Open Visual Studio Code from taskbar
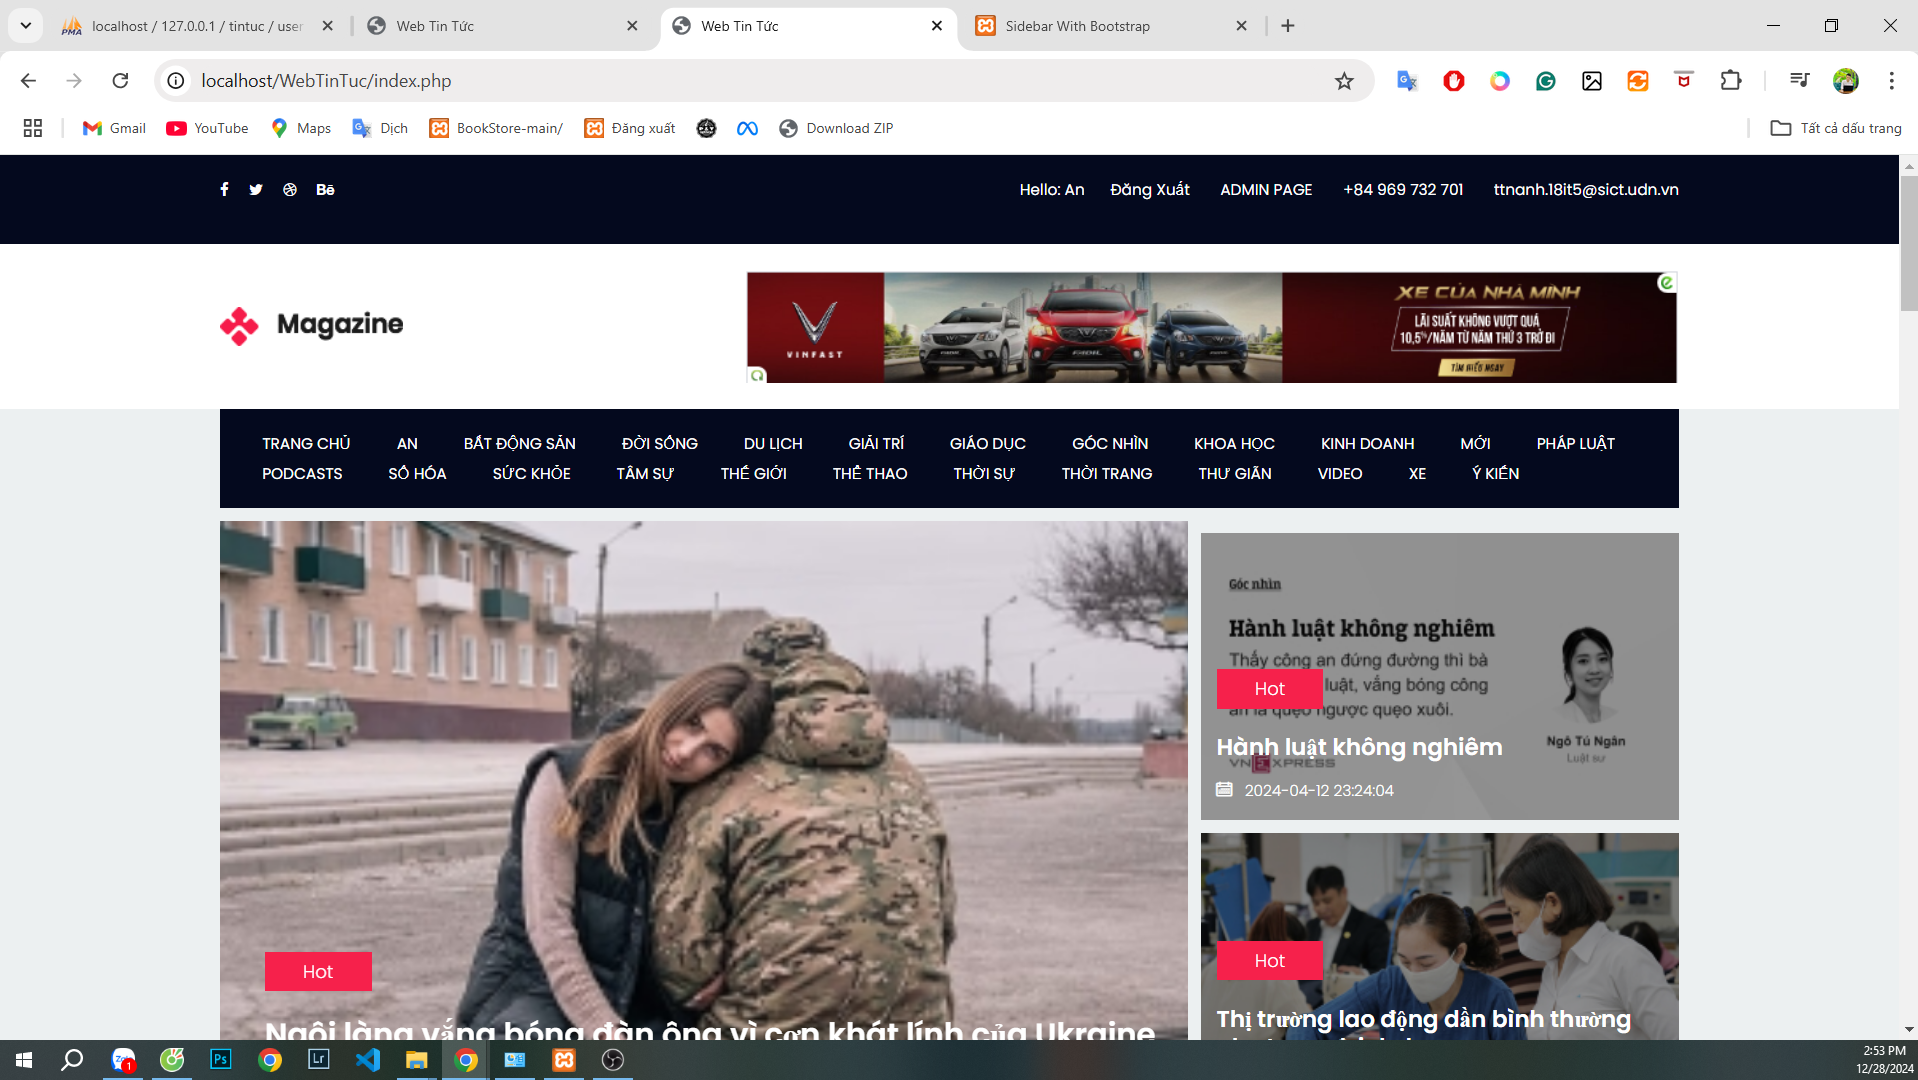The width and height of the screenshot is (1918, 1080). (368, 1060)
